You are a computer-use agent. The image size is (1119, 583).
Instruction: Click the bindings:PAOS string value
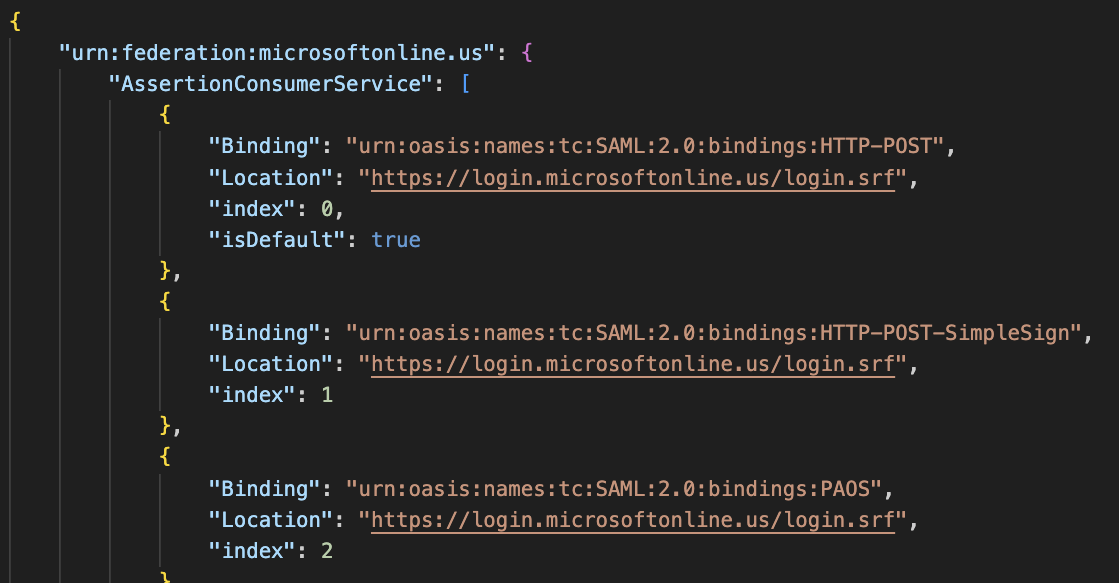pos(612,489)
